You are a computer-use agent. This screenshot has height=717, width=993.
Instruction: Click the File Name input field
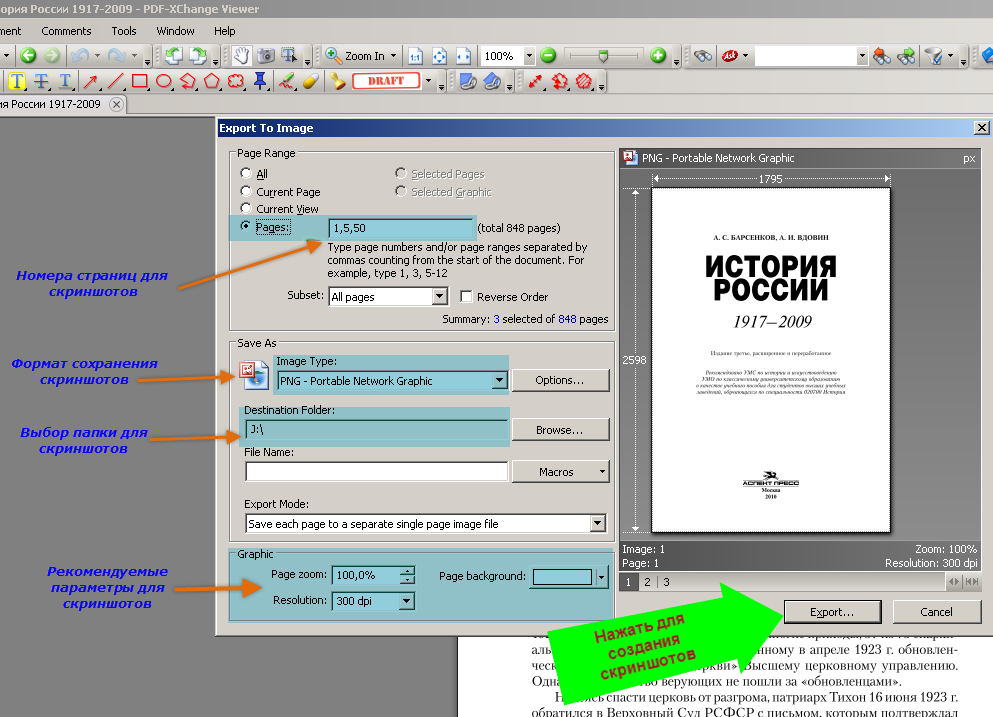tap(376, 471)
